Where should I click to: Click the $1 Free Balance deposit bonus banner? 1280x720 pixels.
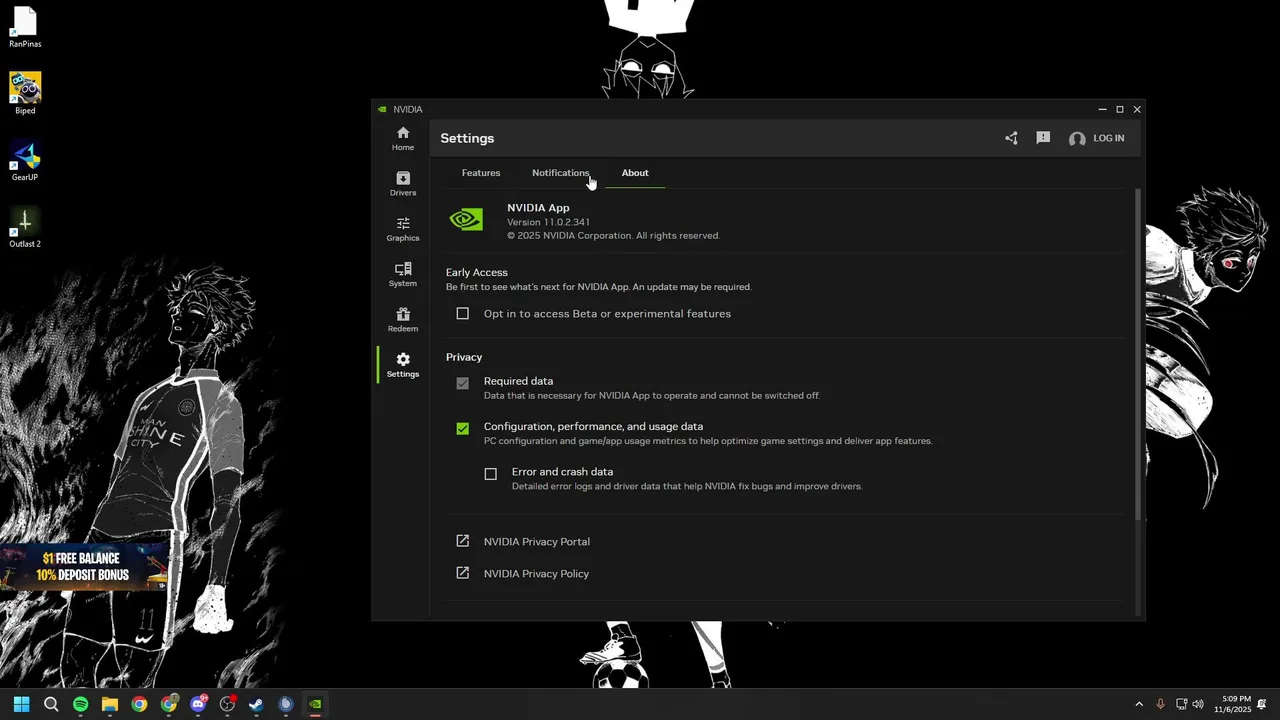pos(84,567)
